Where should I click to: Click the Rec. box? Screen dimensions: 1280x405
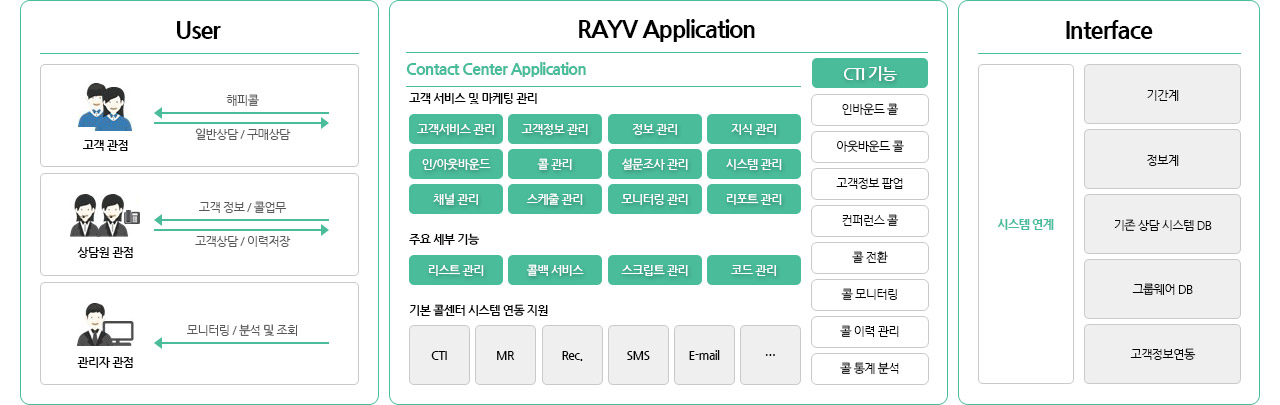point(572,355)
